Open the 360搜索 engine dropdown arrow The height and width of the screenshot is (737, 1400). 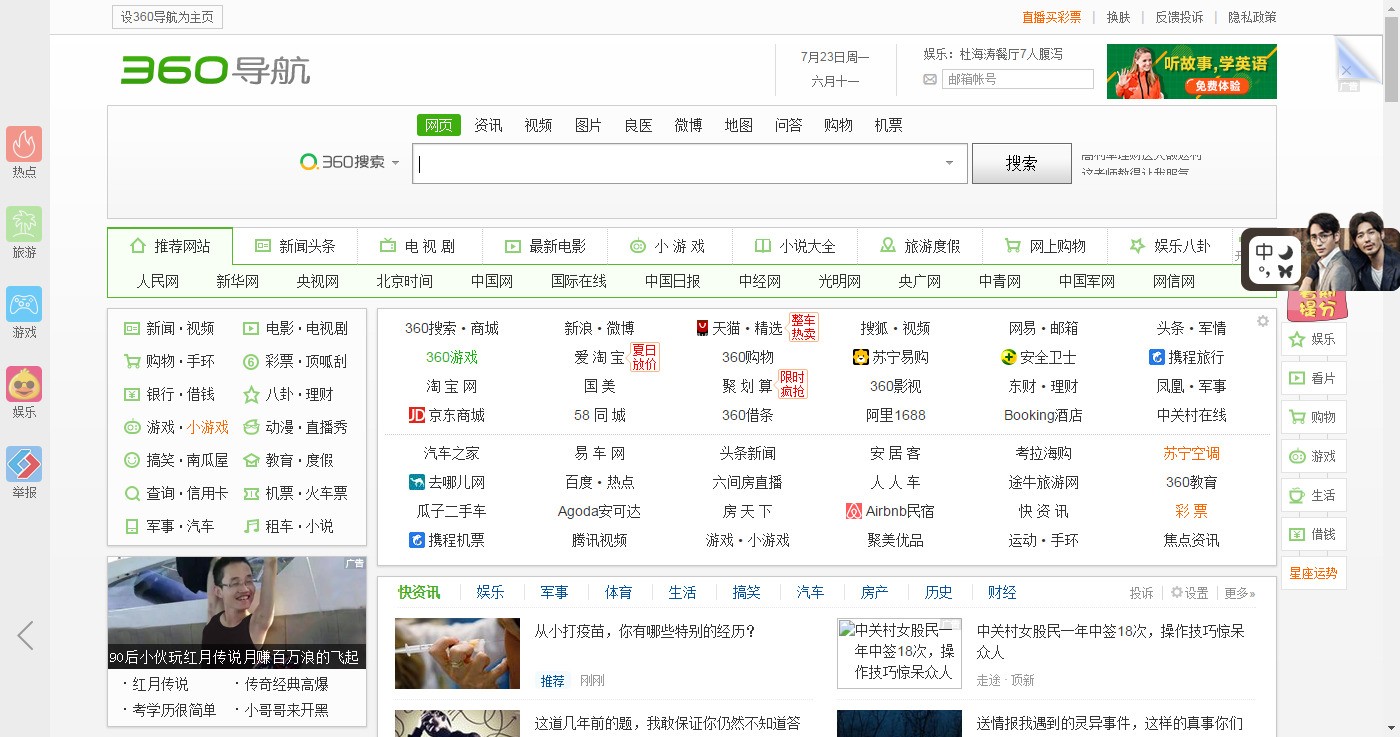click(x=396, y=161)
